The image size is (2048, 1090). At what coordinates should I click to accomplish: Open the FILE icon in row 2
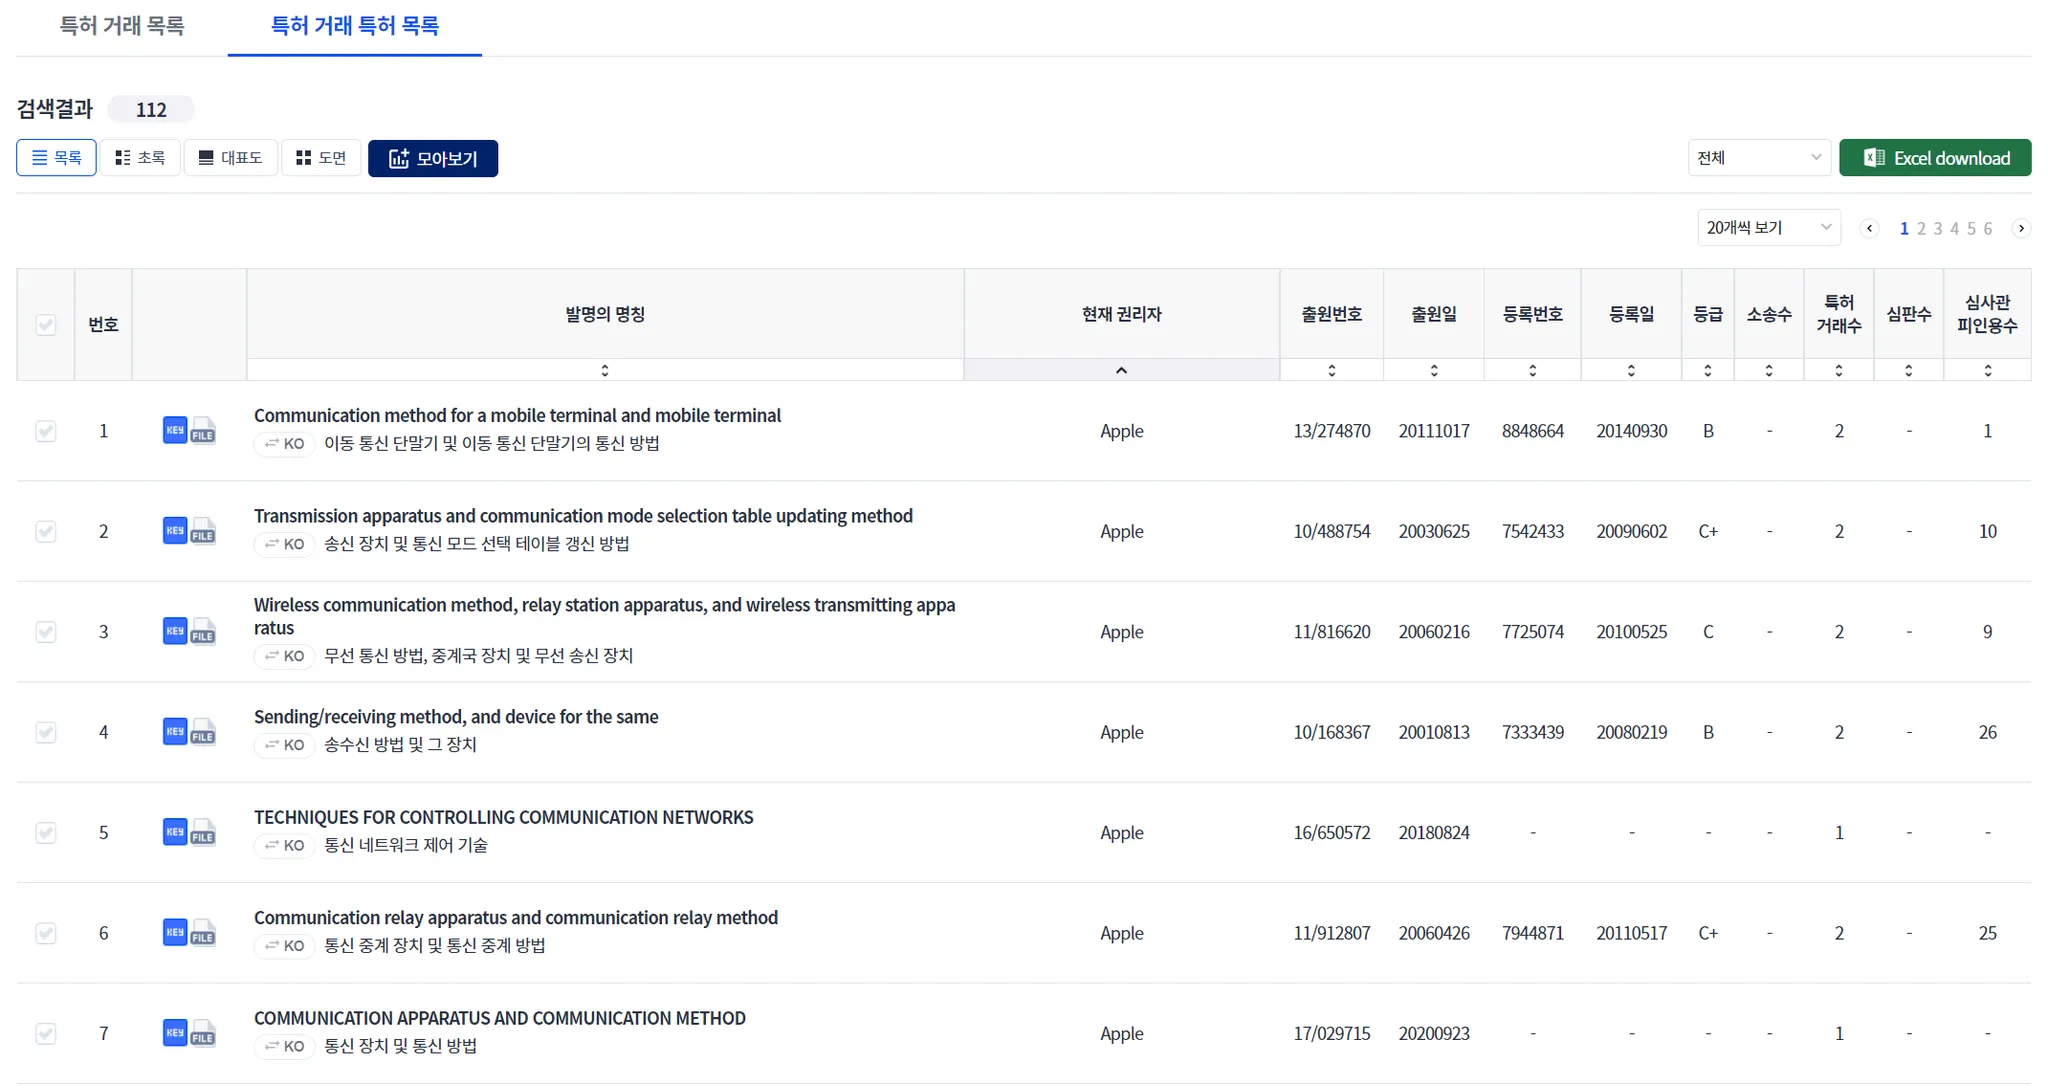(x=203, y=532)
